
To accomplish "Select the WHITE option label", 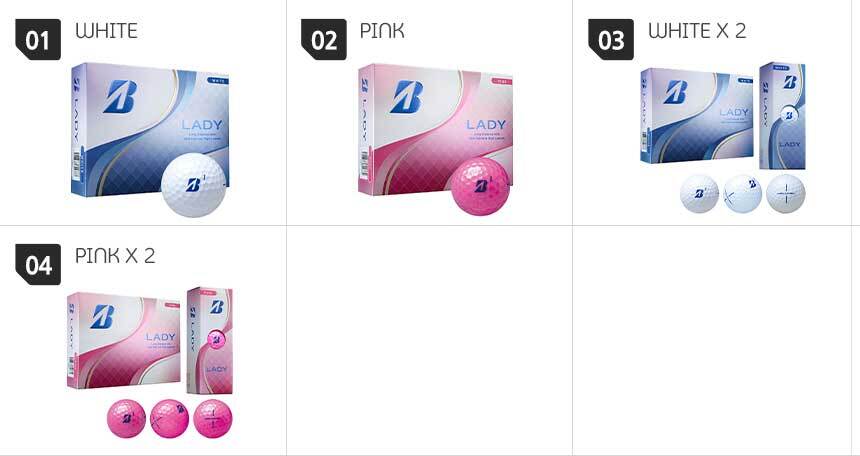I will coord(106,31).
